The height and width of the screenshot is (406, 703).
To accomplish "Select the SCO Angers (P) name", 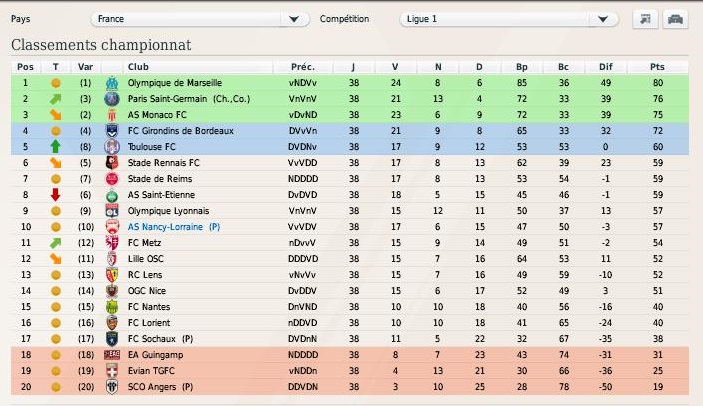I will point(161,387).
